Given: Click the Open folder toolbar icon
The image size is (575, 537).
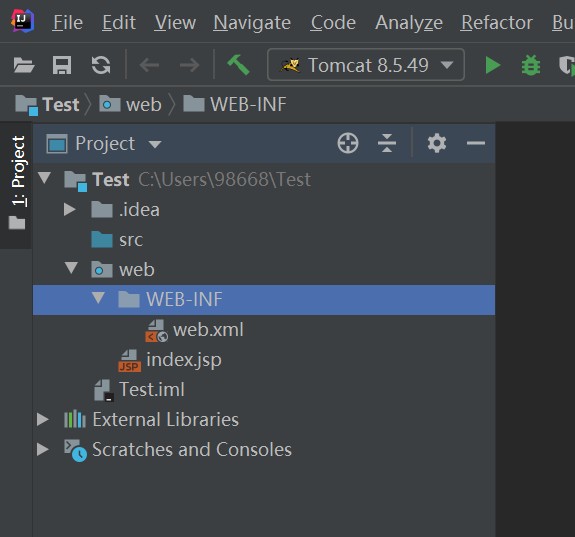Looking at the screenshot, I should tap(24, 65).
